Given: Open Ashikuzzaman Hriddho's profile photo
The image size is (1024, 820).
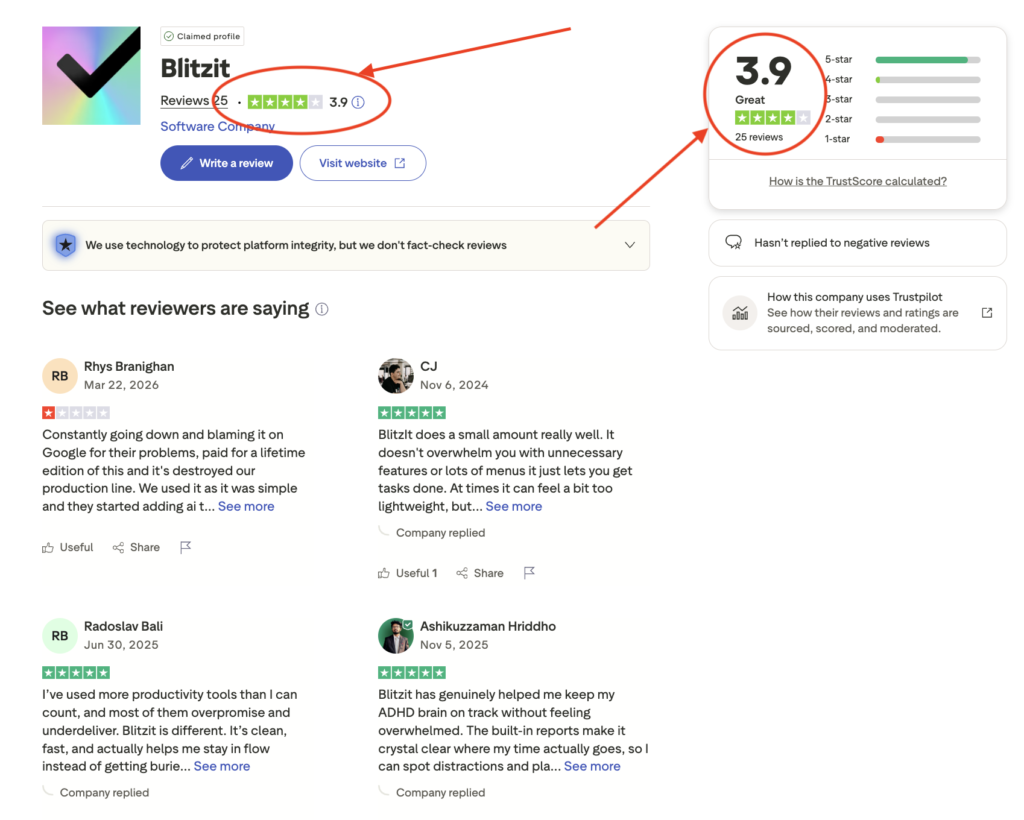Looking at the screenshot, I should point(396,636).
